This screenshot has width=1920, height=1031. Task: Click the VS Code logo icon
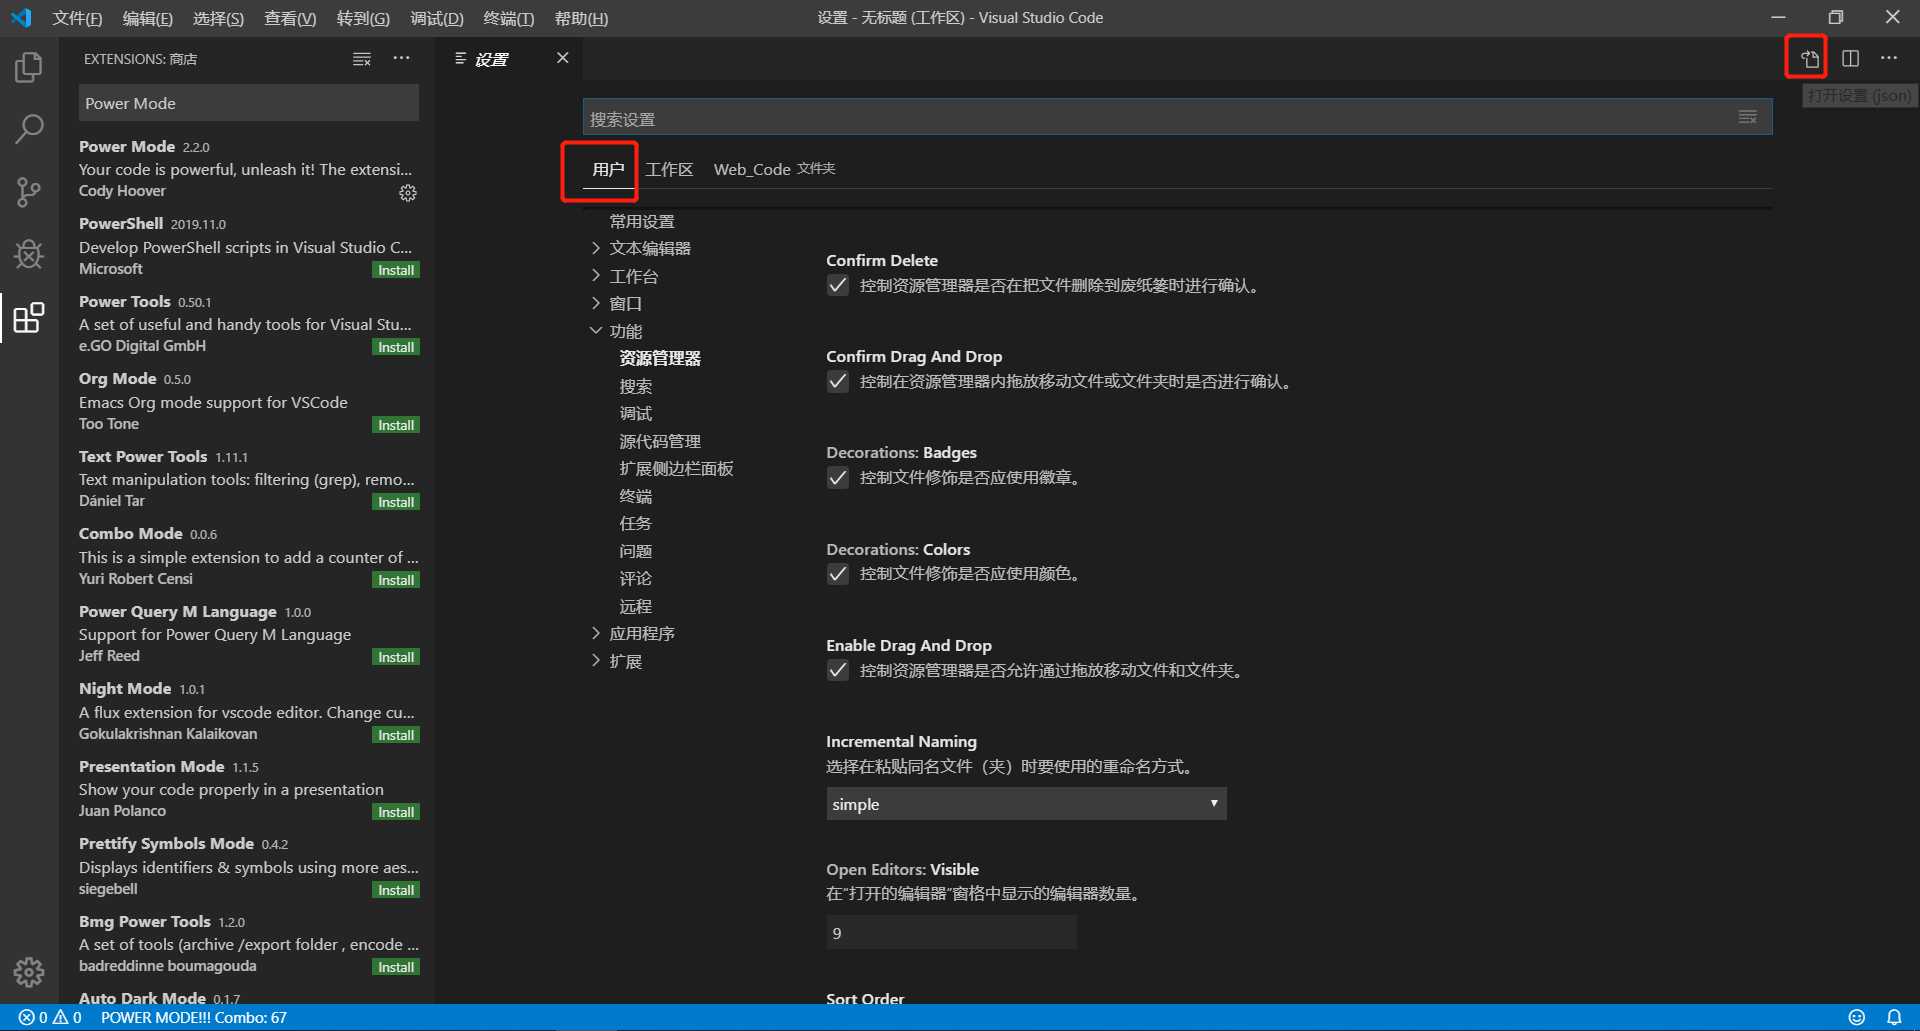21,18
